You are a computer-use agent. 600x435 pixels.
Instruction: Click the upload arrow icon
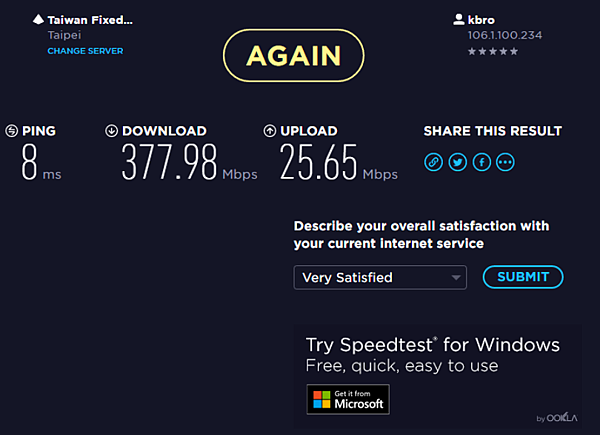(x=269, y=131)
